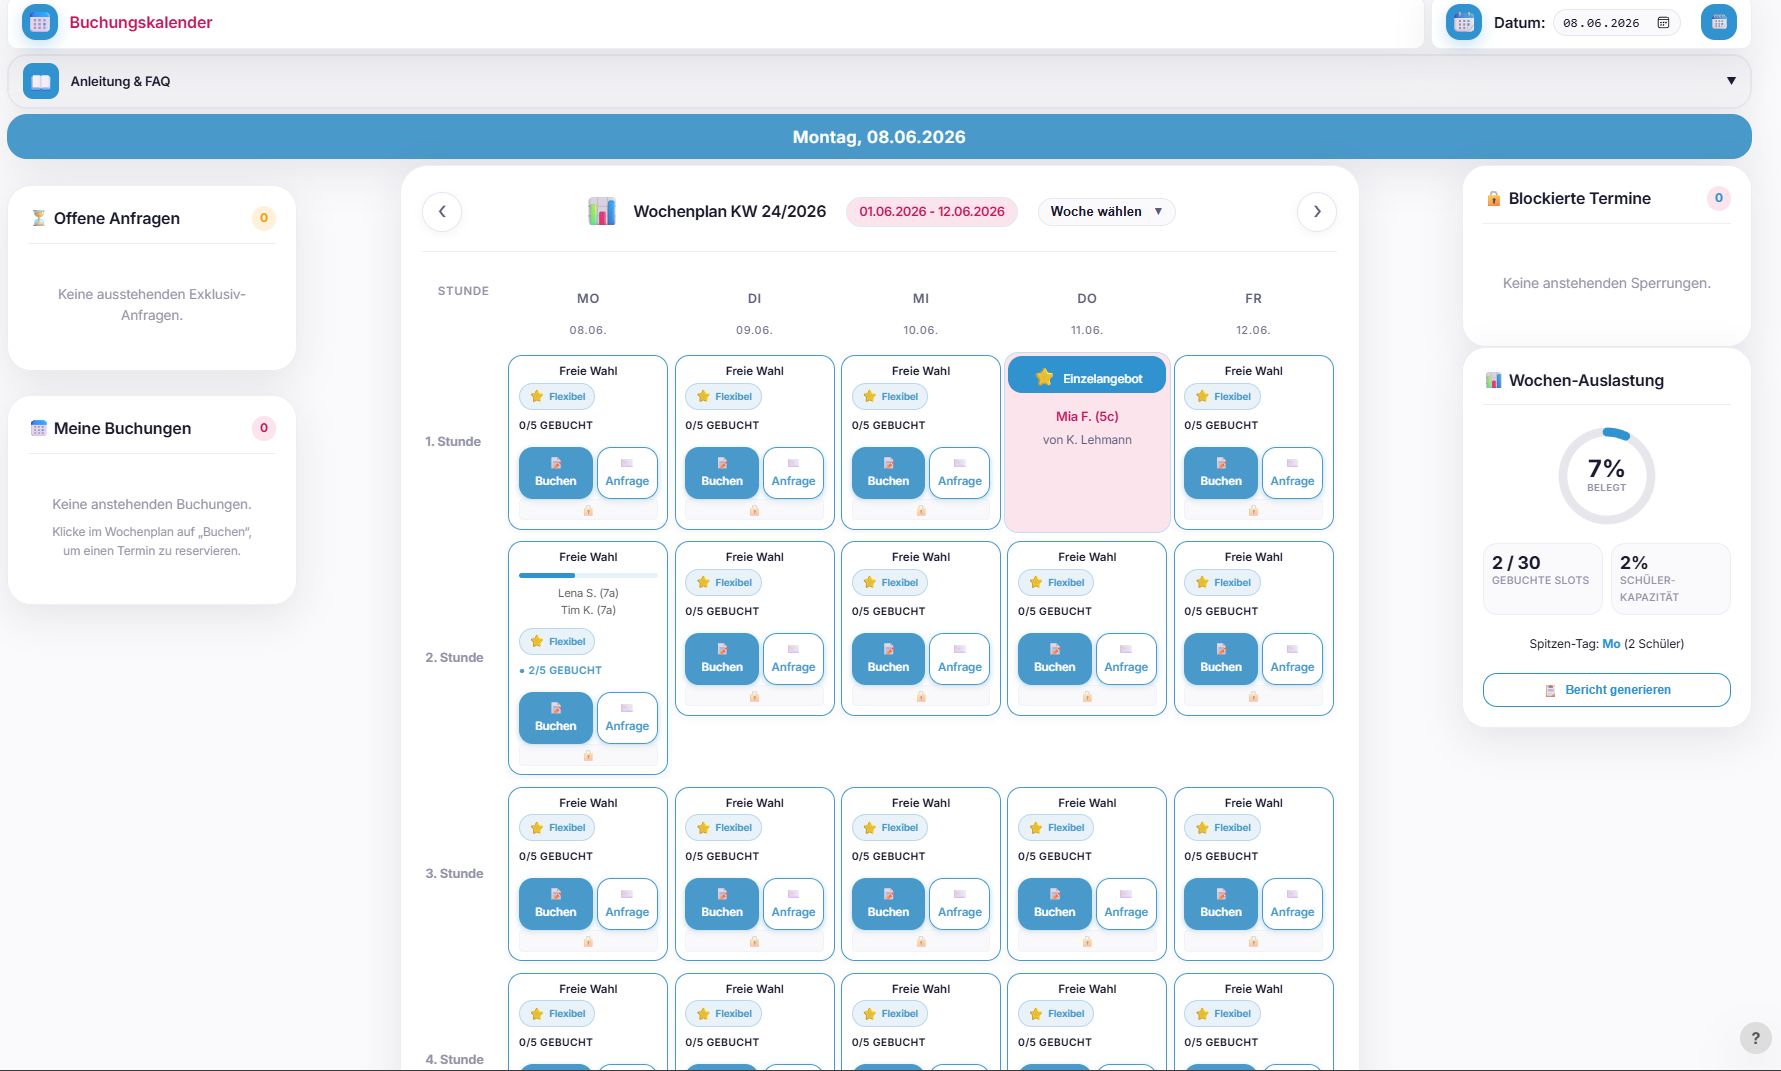Click the Anleitung & FAQ book icon
Image resolution: width=1781 pixels, height=1071 pixels.
[x=41, y=81]
